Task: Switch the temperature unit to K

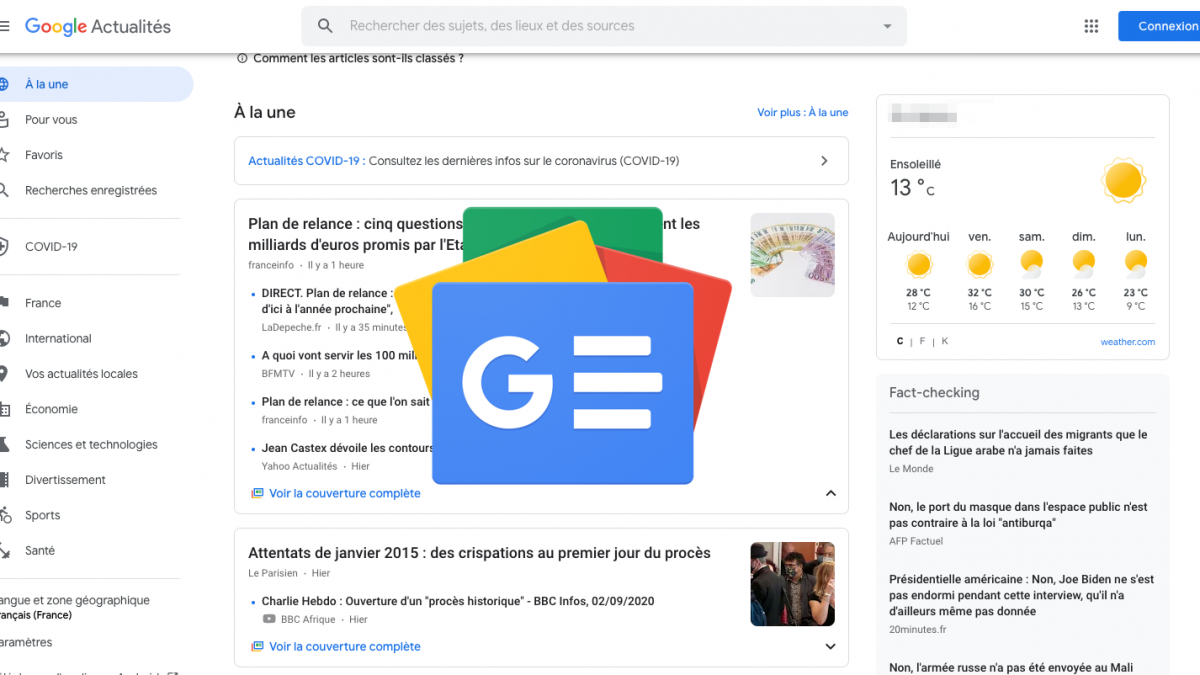Action: pos(944,341)
